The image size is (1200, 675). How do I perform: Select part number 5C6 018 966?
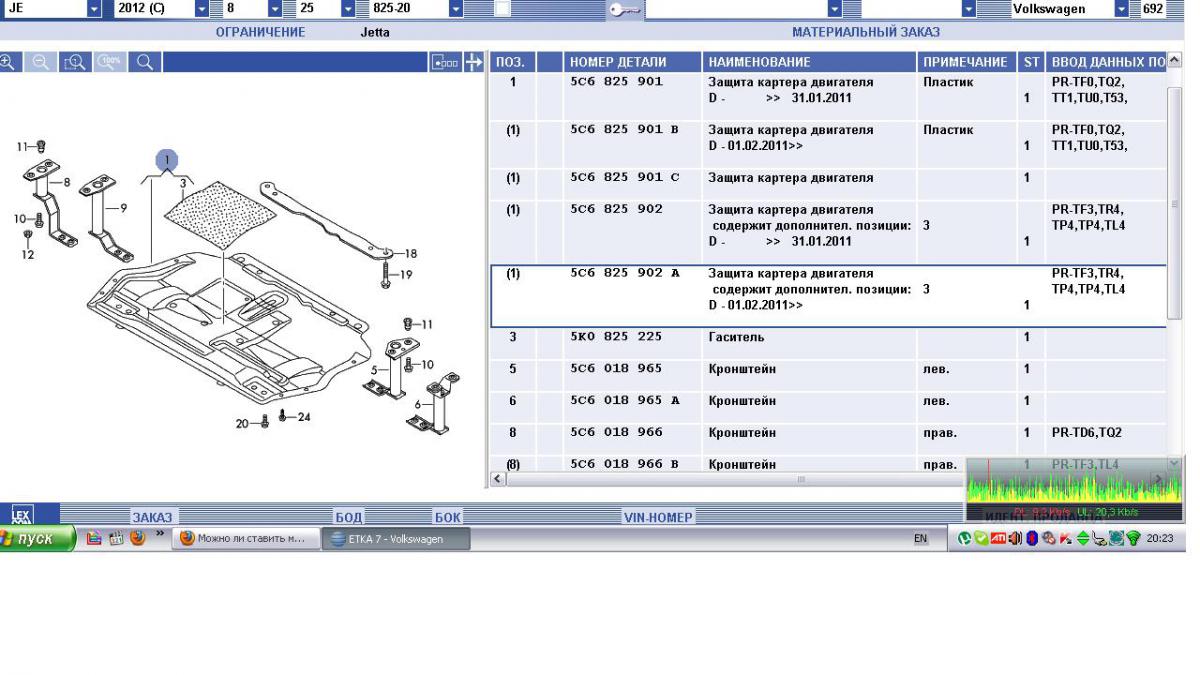(617, 433)
